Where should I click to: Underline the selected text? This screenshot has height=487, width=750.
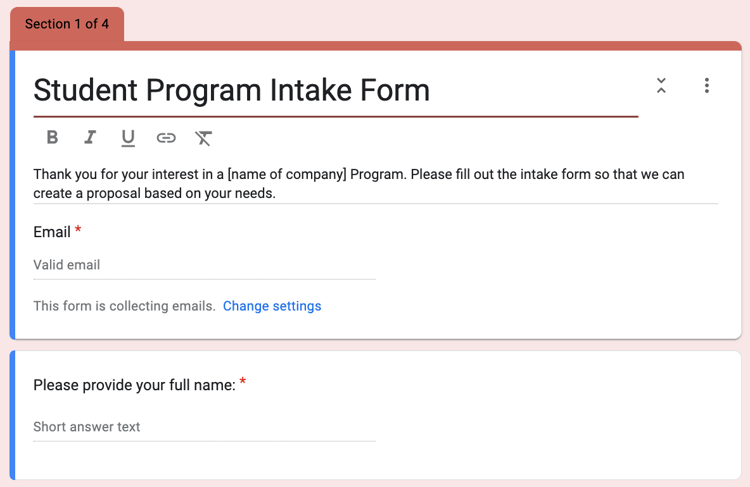tap(128, 138)
